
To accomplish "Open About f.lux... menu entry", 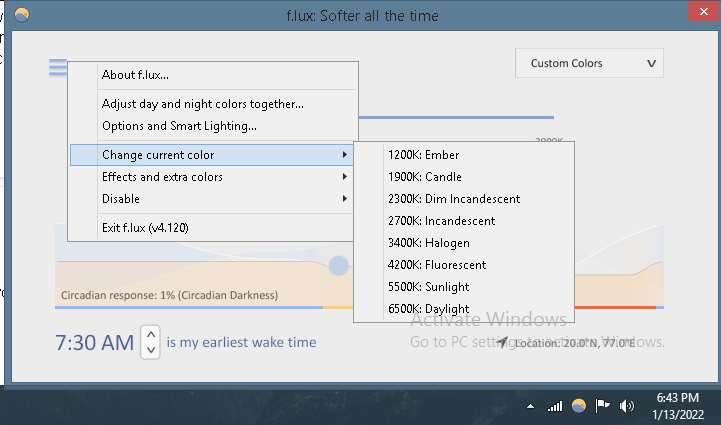I will tap(213, 75).
